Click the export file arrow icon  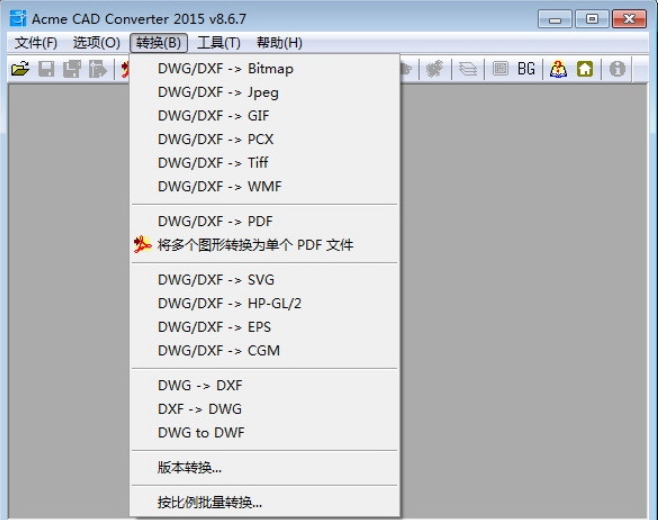[98, 69]
